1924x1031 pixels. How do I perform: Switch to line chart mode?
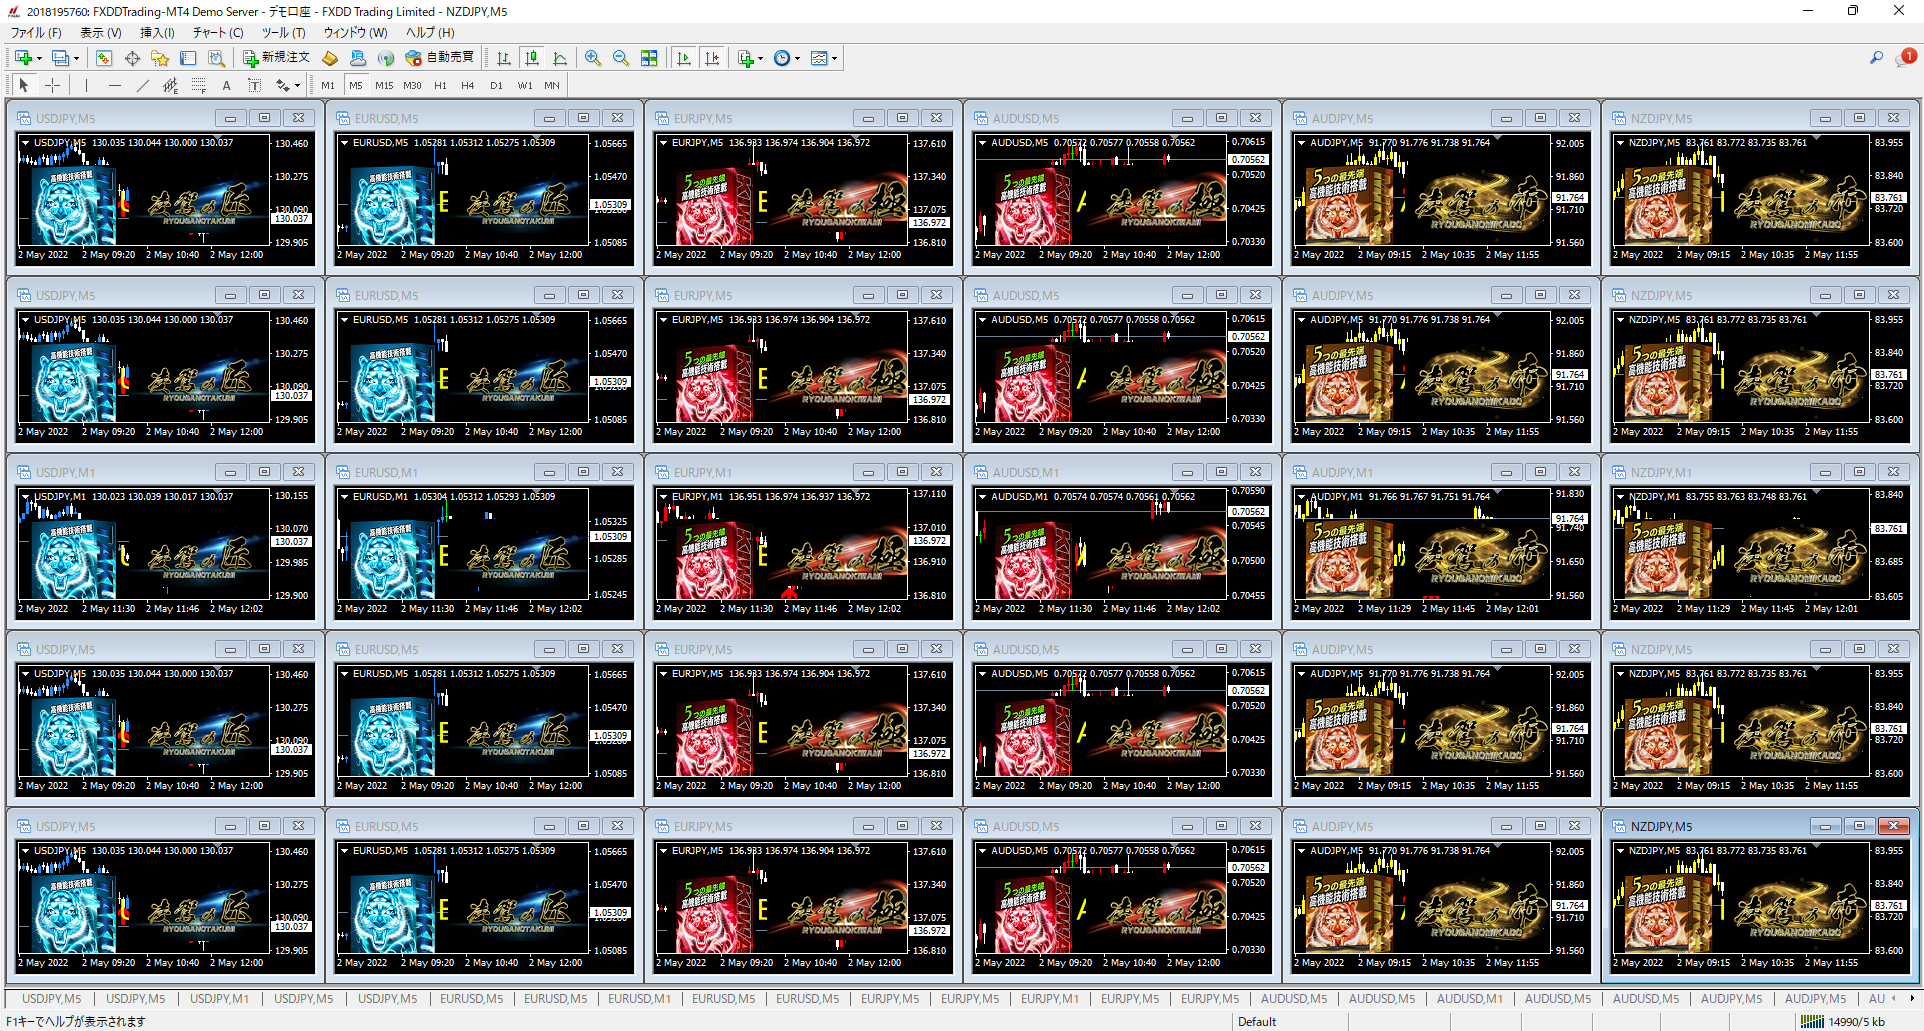(x=560, y=58)
